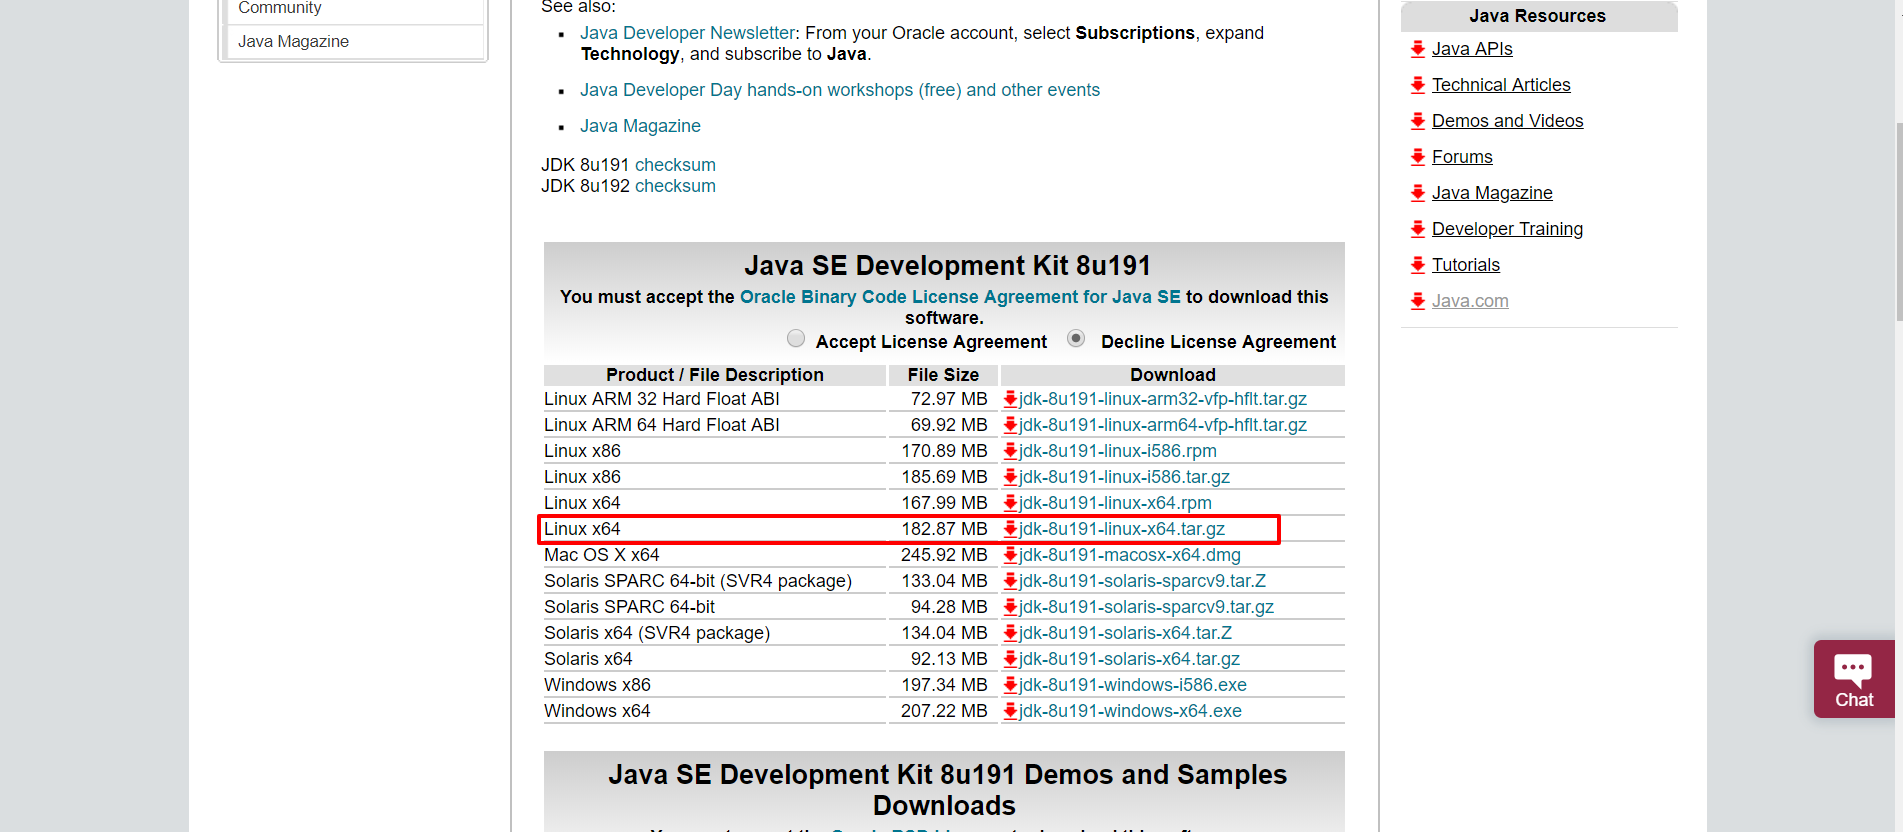Screen dimensions: 1903x832
Task: Click download arrow icon beside jdk-8u191-linux-arm32-vfp-hflt.tar.gz
Action: (1010, 399)
